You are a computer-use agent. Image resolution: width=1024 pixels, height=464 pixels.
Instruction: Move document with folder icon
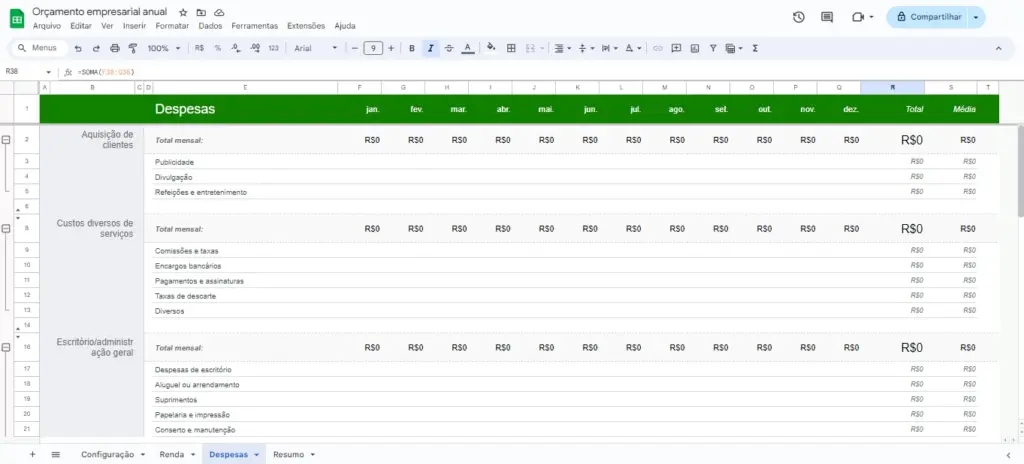coord(201,12)
